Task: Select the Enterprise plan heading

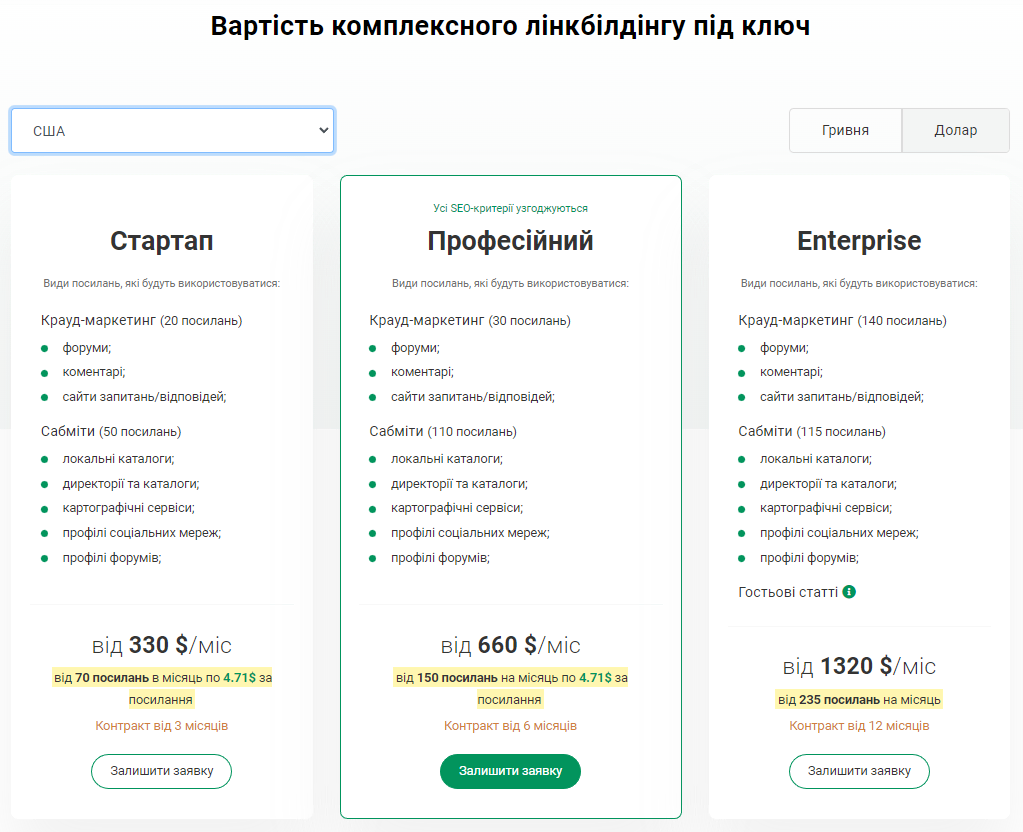Action: [x=859, y=241]
